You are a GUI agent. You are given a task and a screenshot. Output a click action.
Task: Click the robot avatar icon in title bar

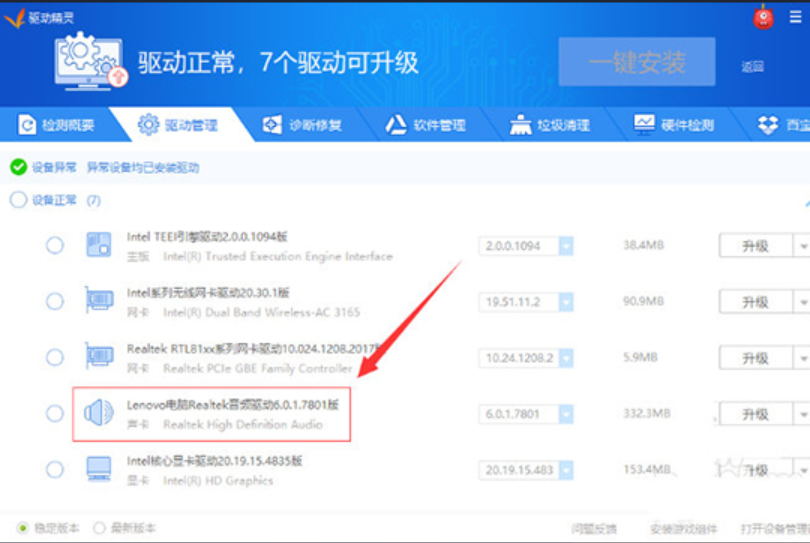pos(764,17)
